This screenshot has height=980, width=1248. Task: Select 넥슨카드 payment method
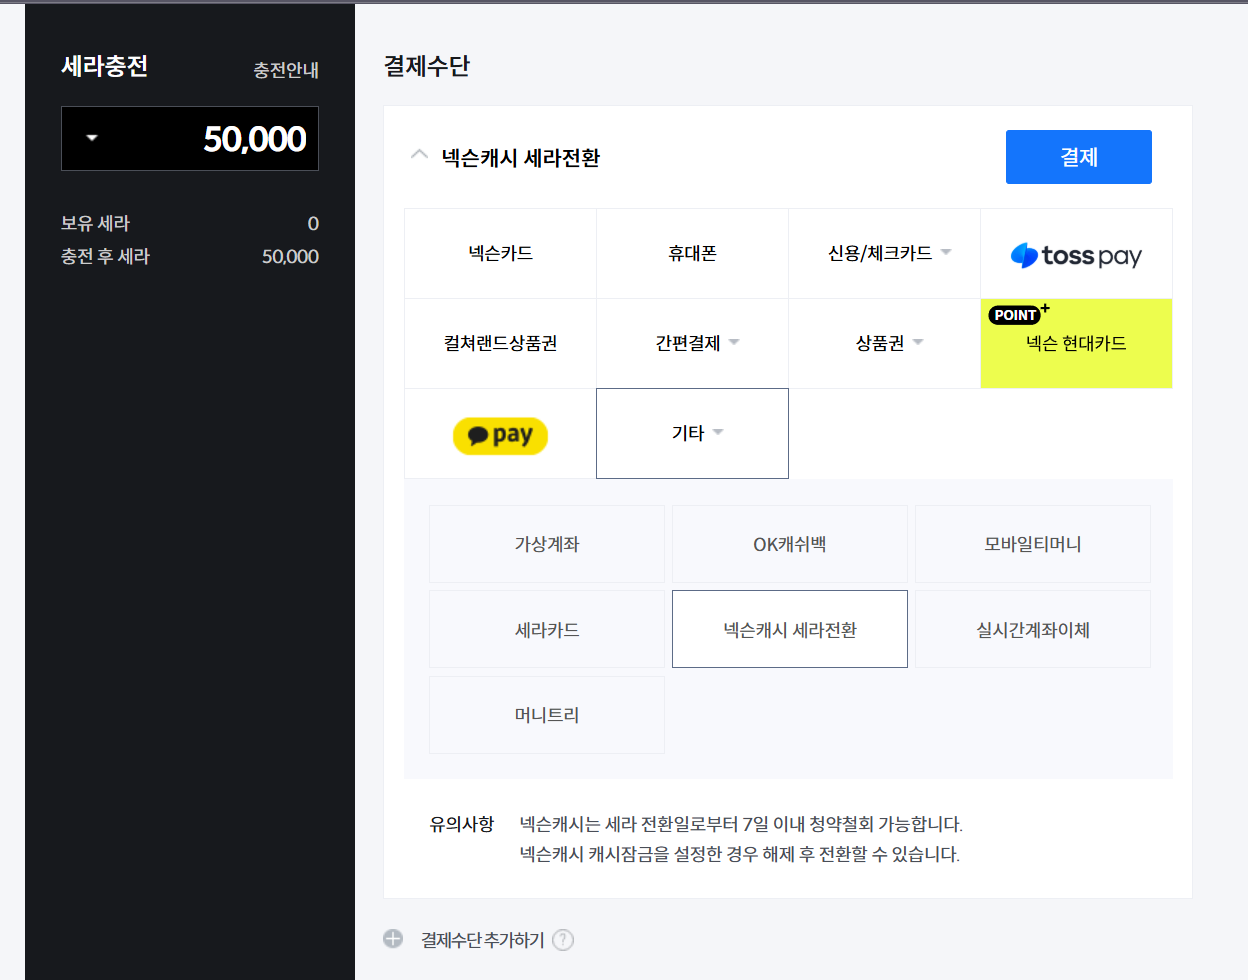(x=500, y=254)
